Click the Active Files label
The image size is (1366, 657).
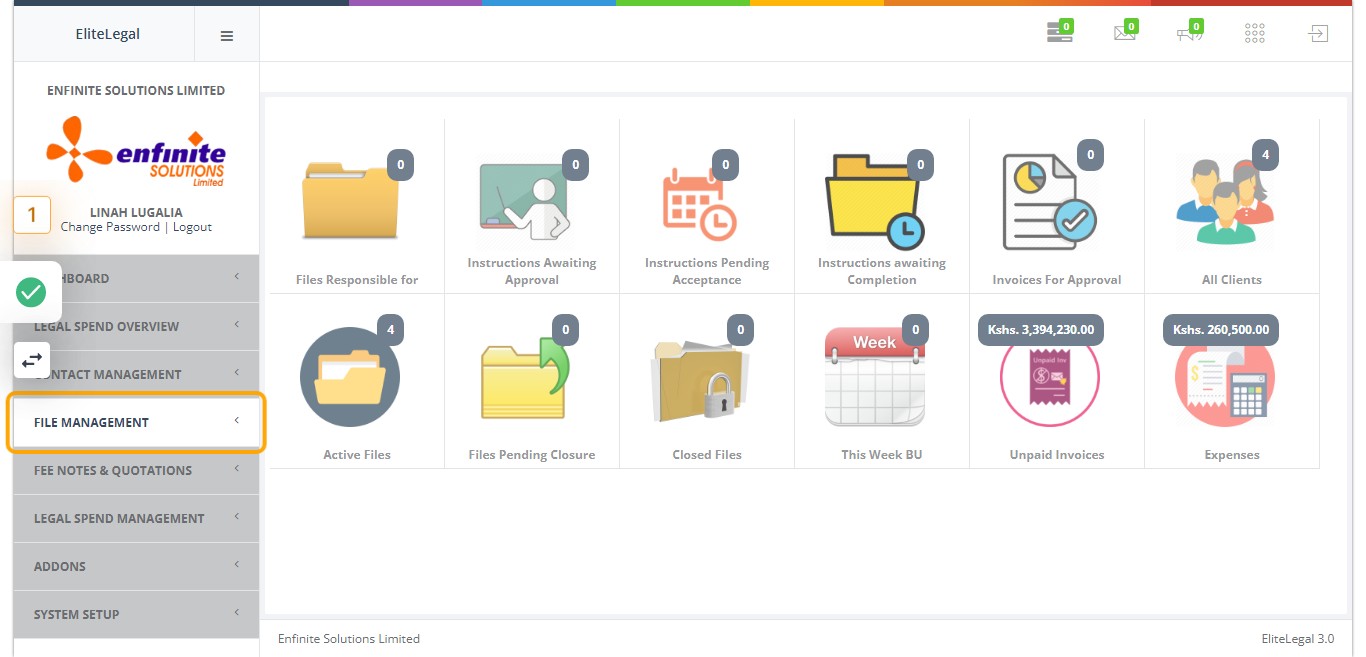click(x=357, y=455)
